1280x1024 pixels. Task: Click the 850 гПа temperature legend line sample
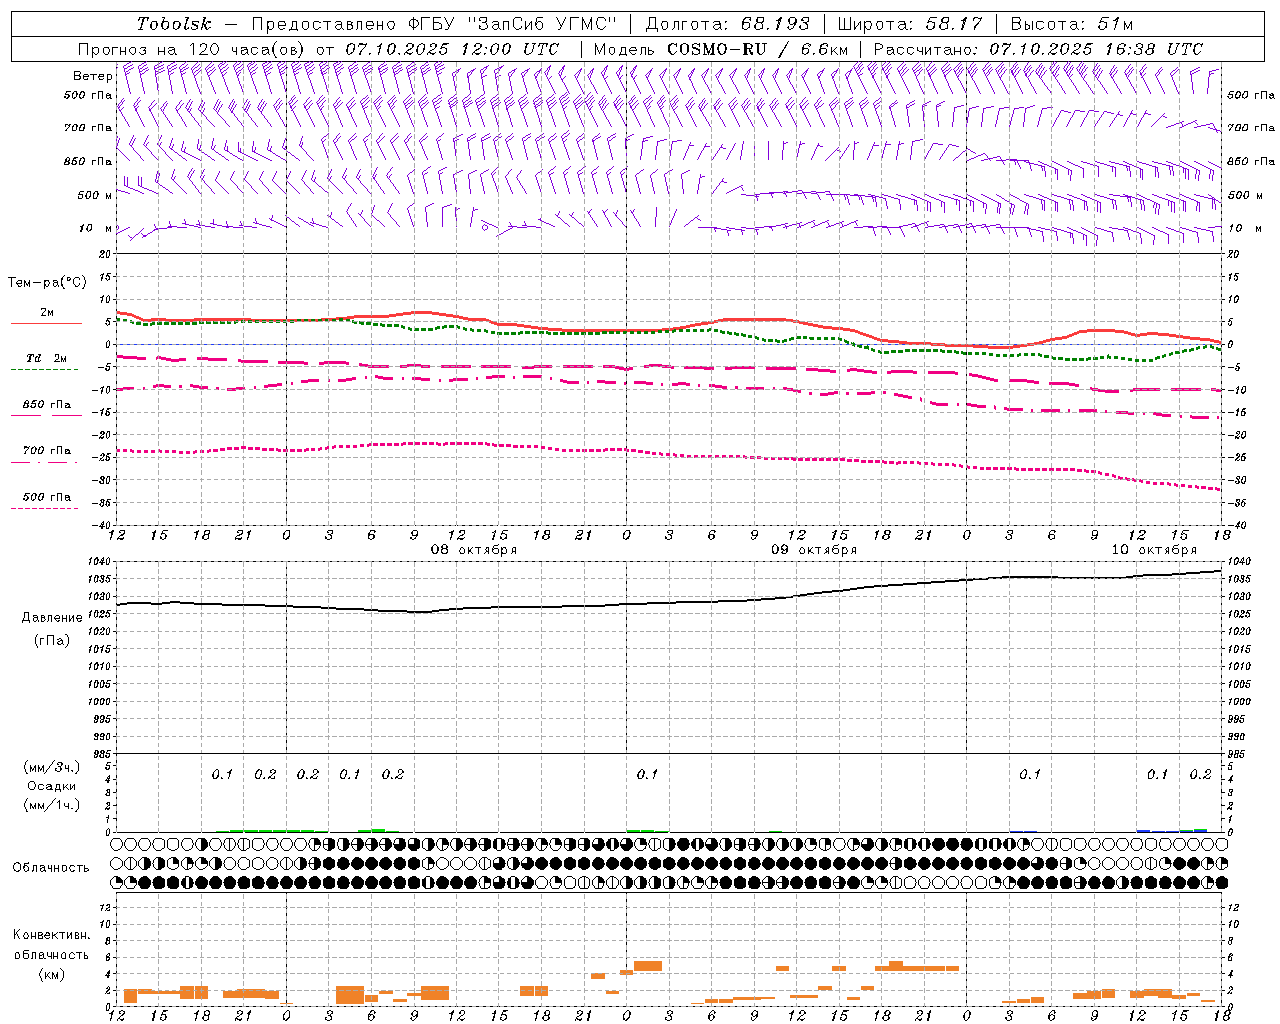pyautogui.click(x=46, y=416)
